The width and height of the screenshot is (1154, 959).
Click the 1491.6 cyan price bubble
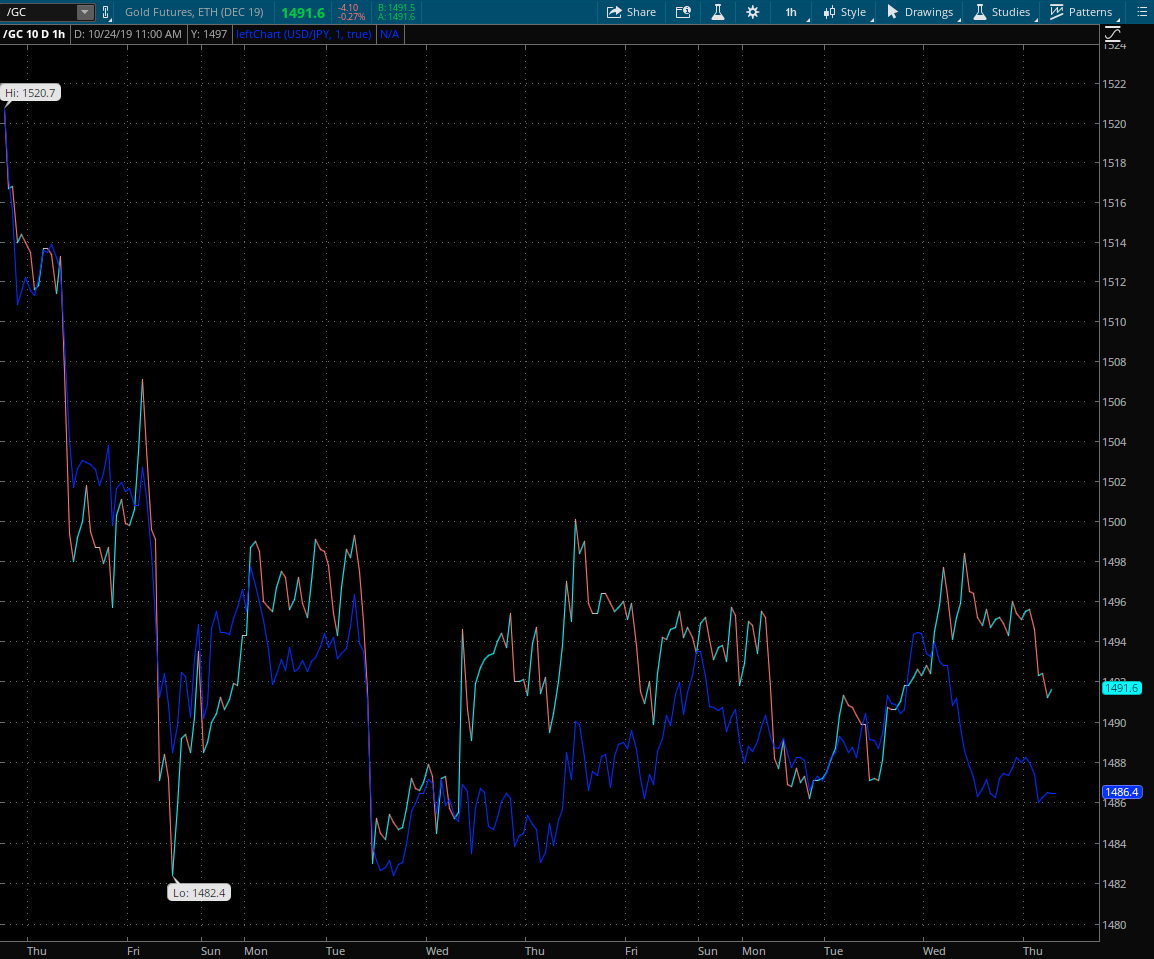click(1122, 688)
